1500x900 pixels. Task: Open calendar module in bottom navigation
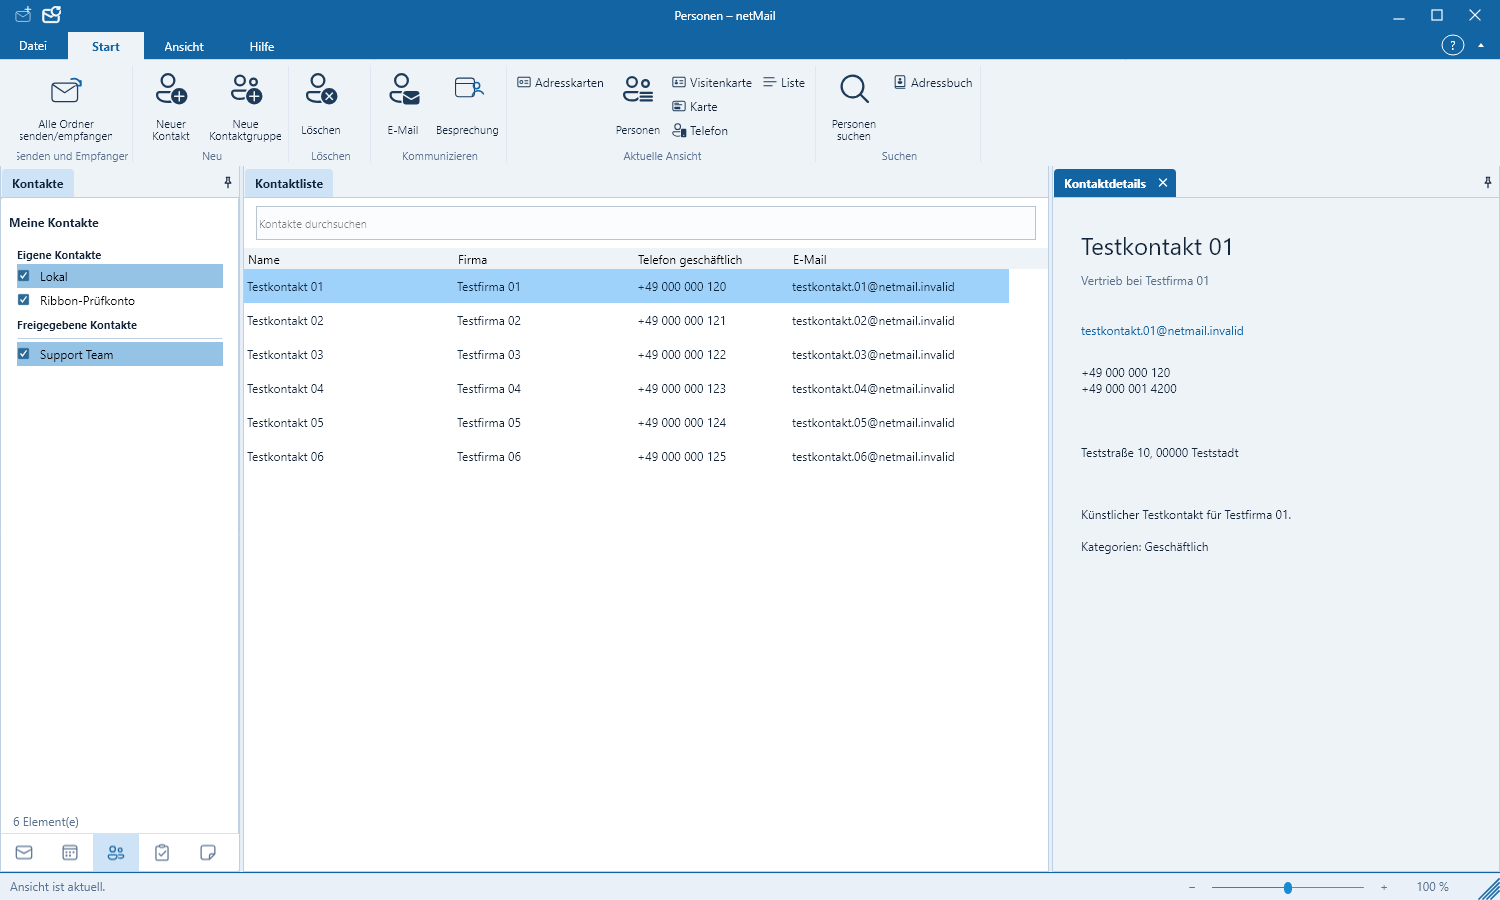pyautogui.click(x=70, y=853)
